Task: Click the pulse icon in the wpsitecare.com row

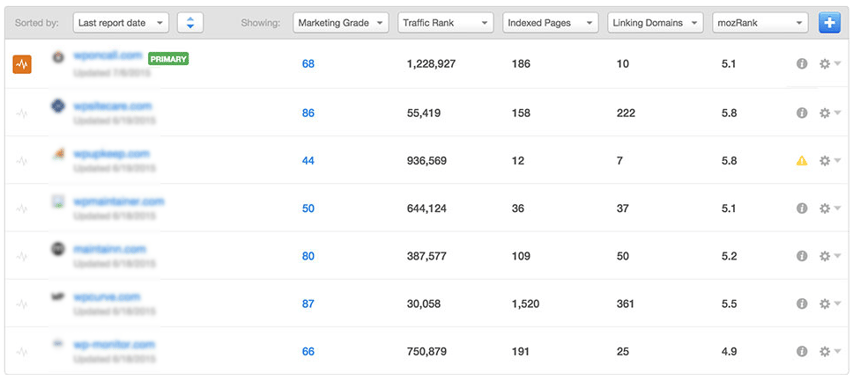Action: 22,113
